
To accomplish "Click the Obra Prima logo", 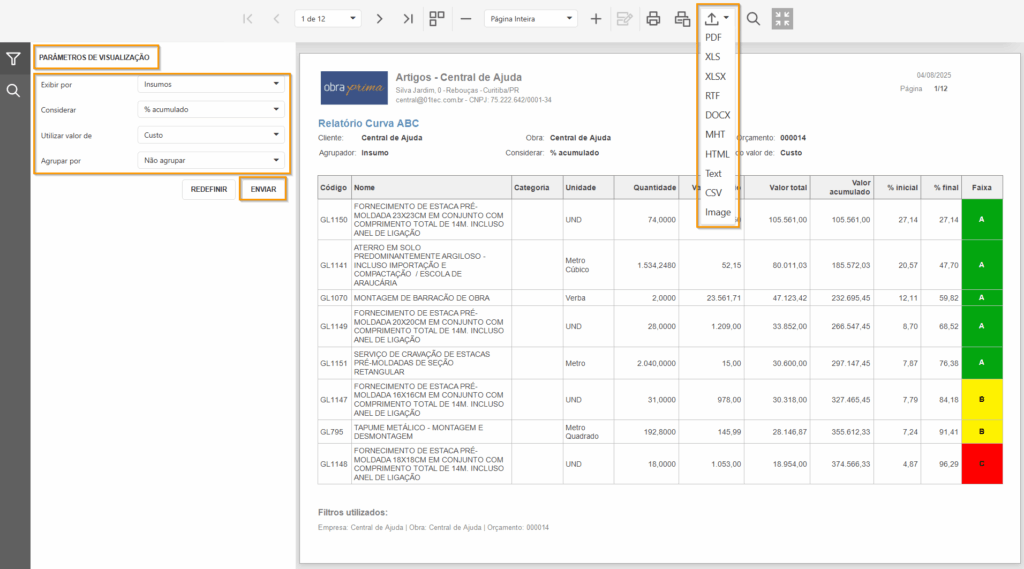I will (354, 88).
